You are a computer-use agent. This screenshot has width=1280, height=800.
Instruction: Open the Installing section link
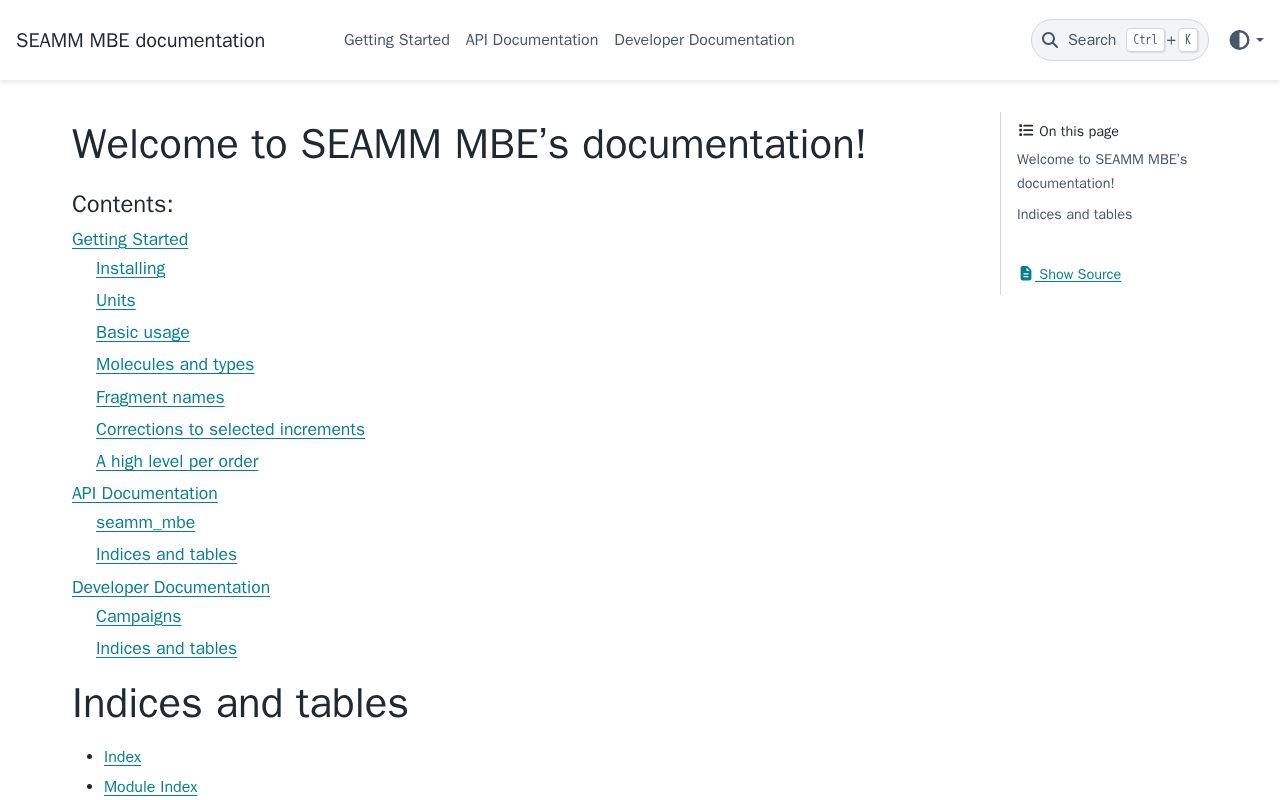(x=131, y=268)
